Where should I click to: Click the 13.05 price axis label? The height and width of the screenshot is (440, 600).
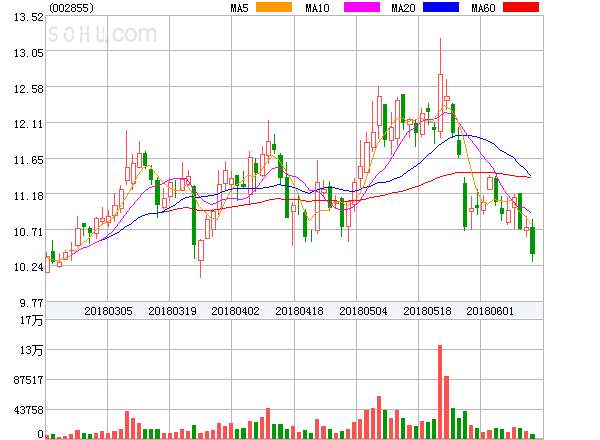point(29,53)
